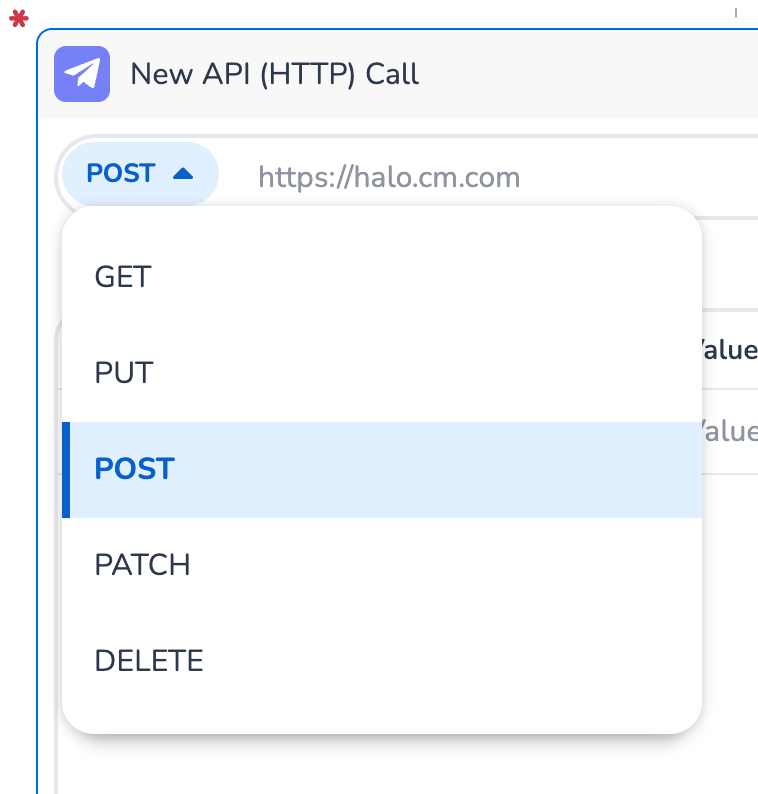Click the blue selection bar beside POST option
758x794 pixels.
click(66, 469)
